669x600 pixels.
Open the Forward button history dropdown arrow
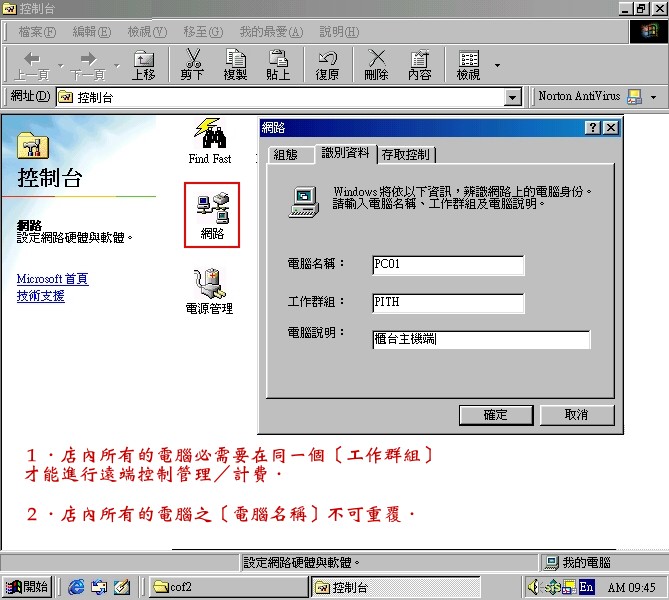coord(116,66)
